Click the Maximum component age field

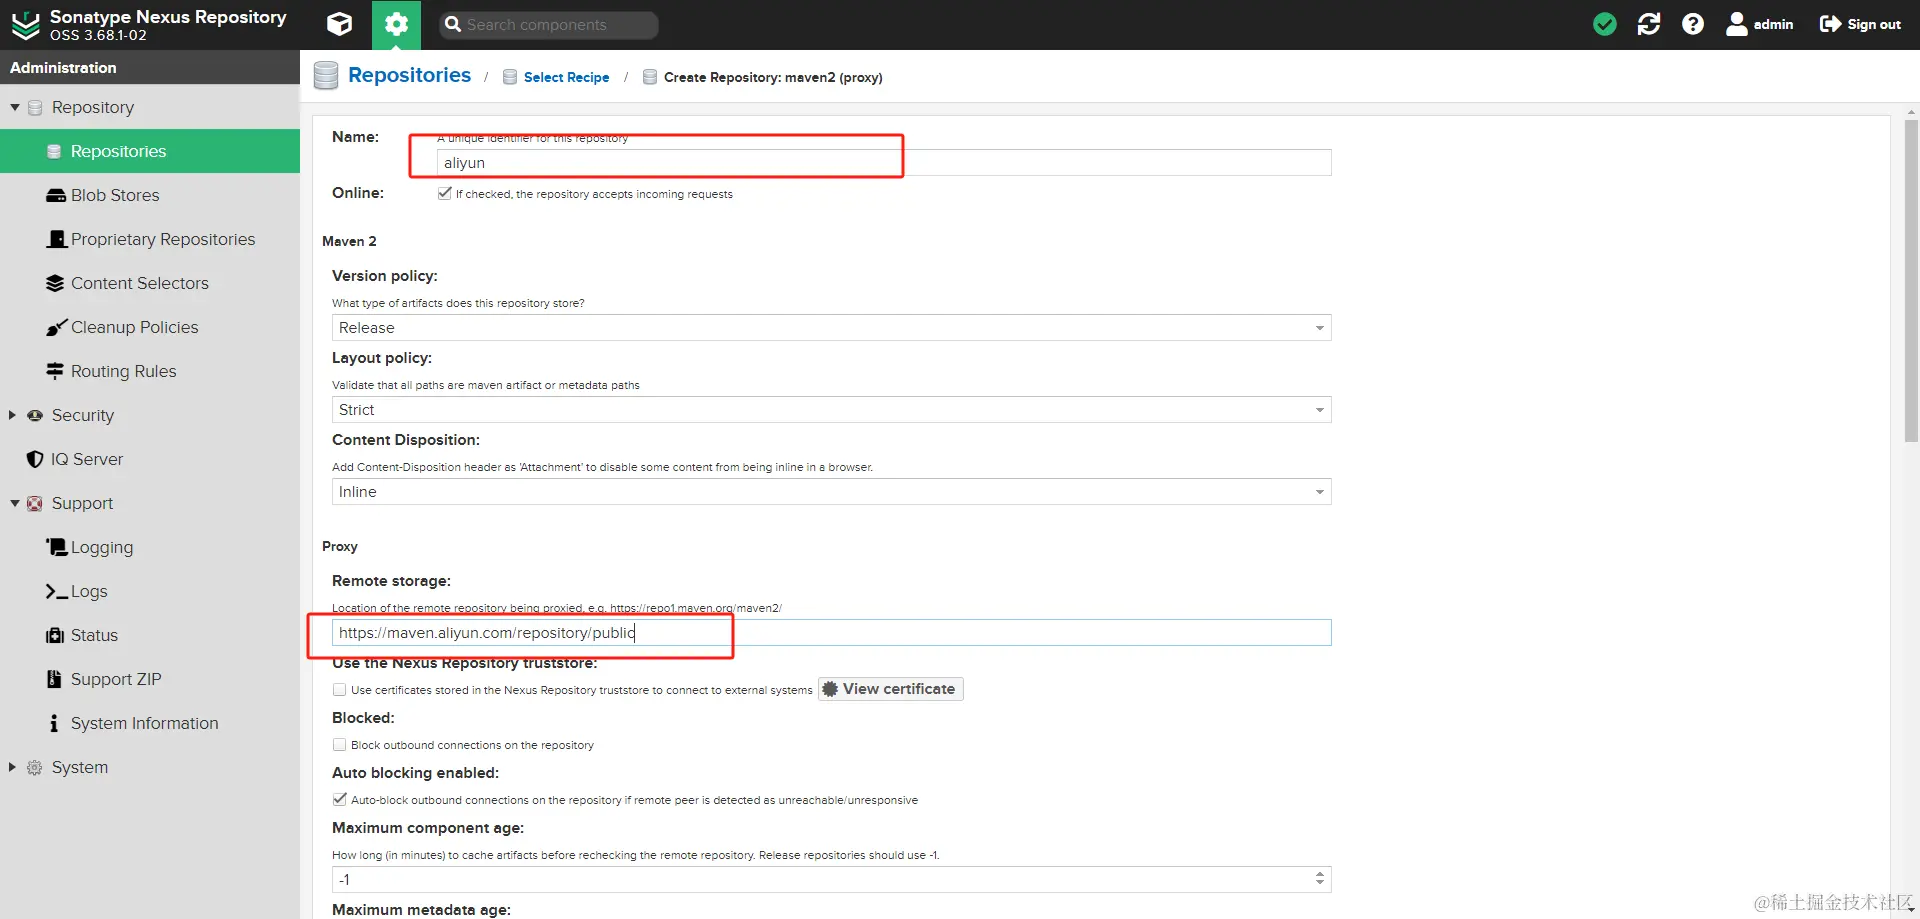822,880
